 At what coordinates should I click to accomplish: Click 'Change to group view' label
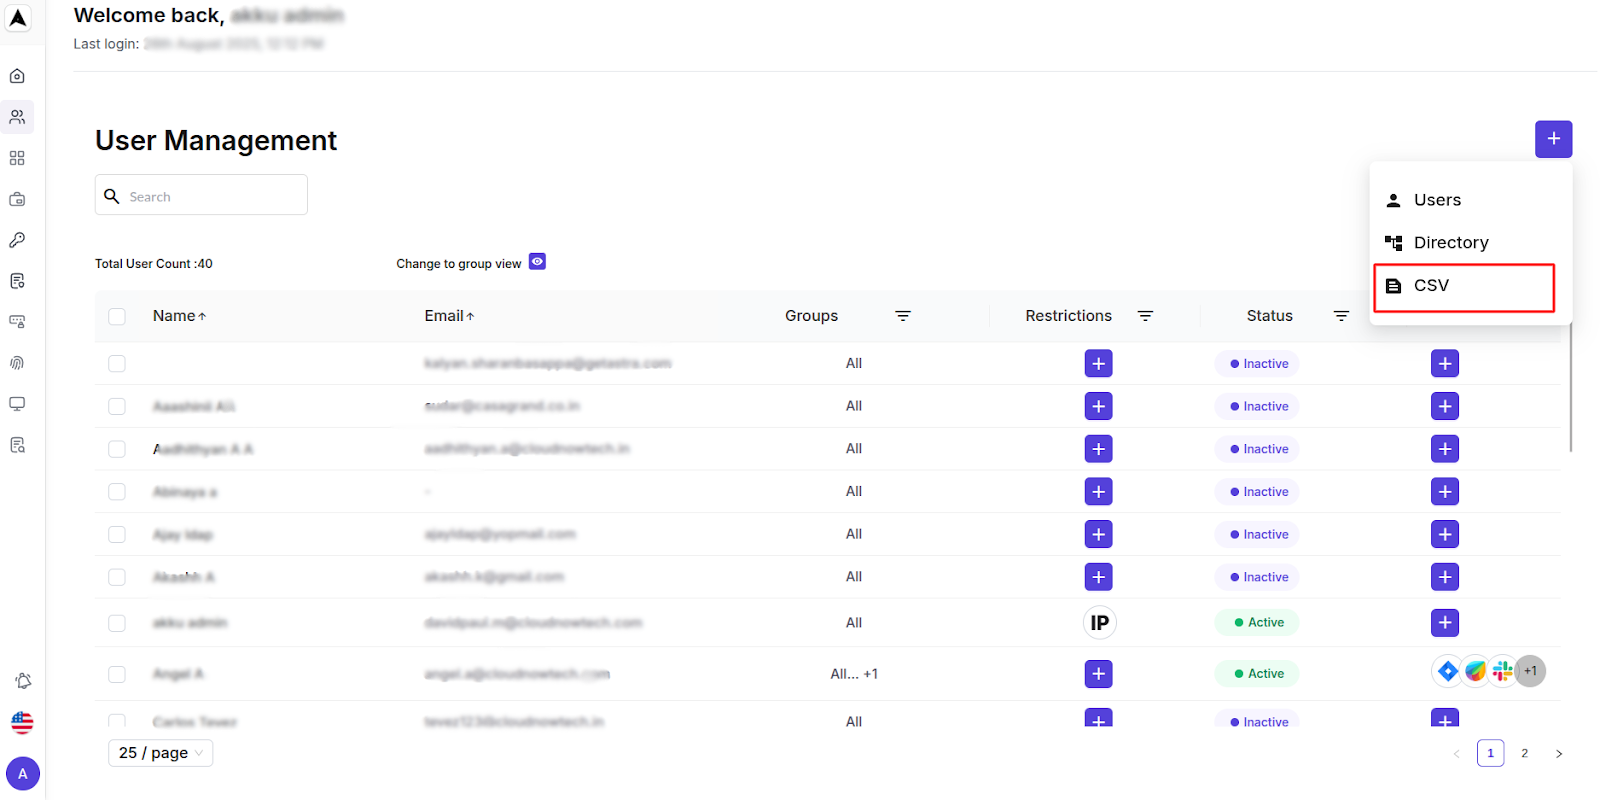click(458, 264)
